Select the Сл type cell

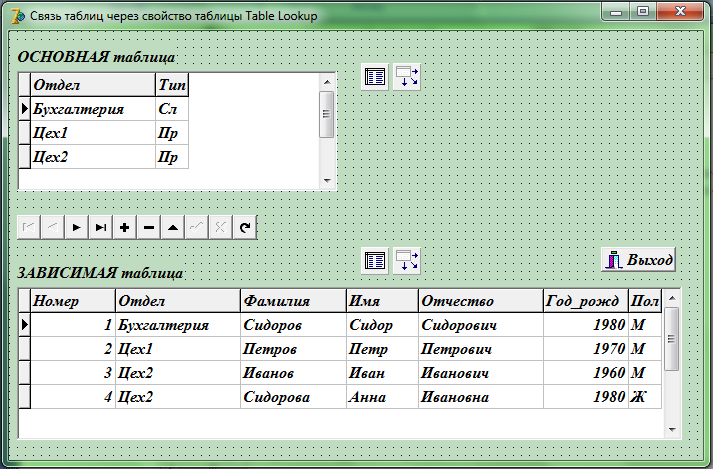[x=172, y=109]
